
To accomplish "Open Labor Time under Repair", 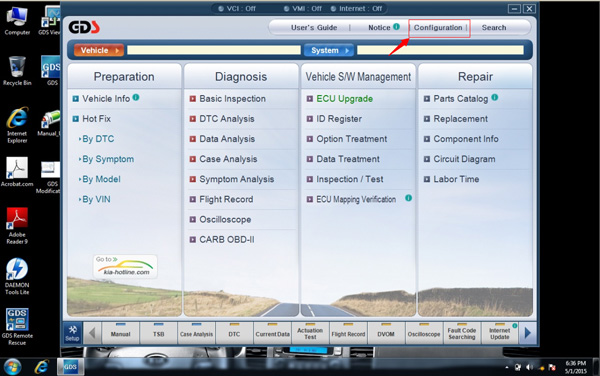I will (456, 179).
